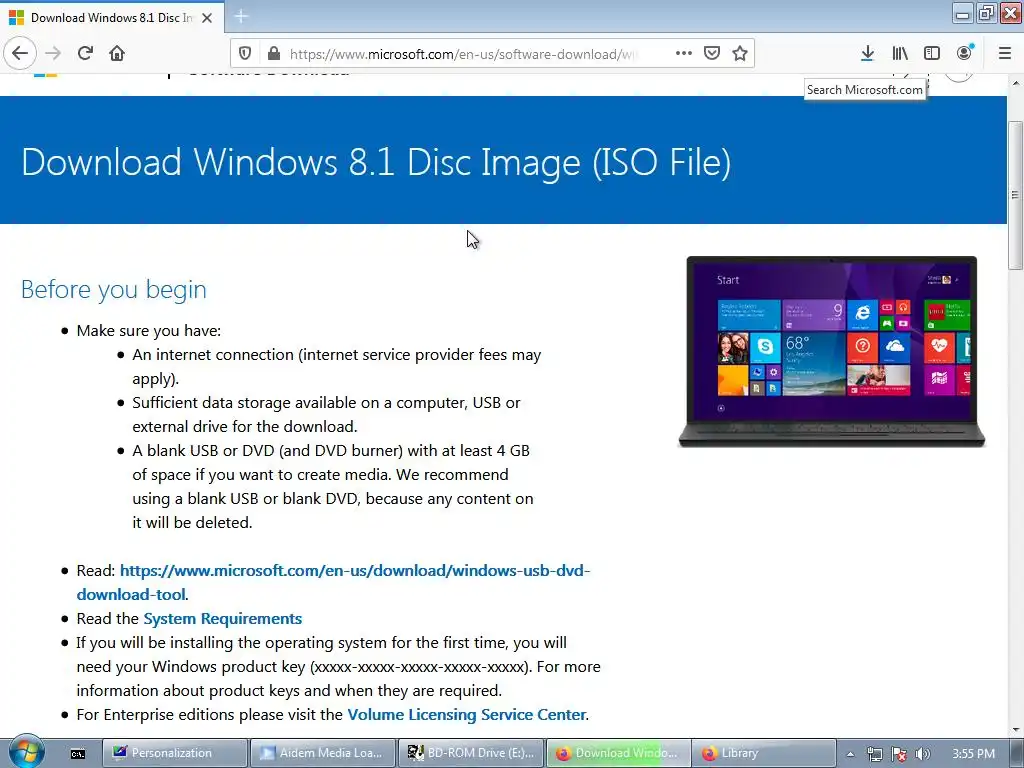Open Firefox account menu
This screenshot has width=1024, height=768.
point(965,54)
